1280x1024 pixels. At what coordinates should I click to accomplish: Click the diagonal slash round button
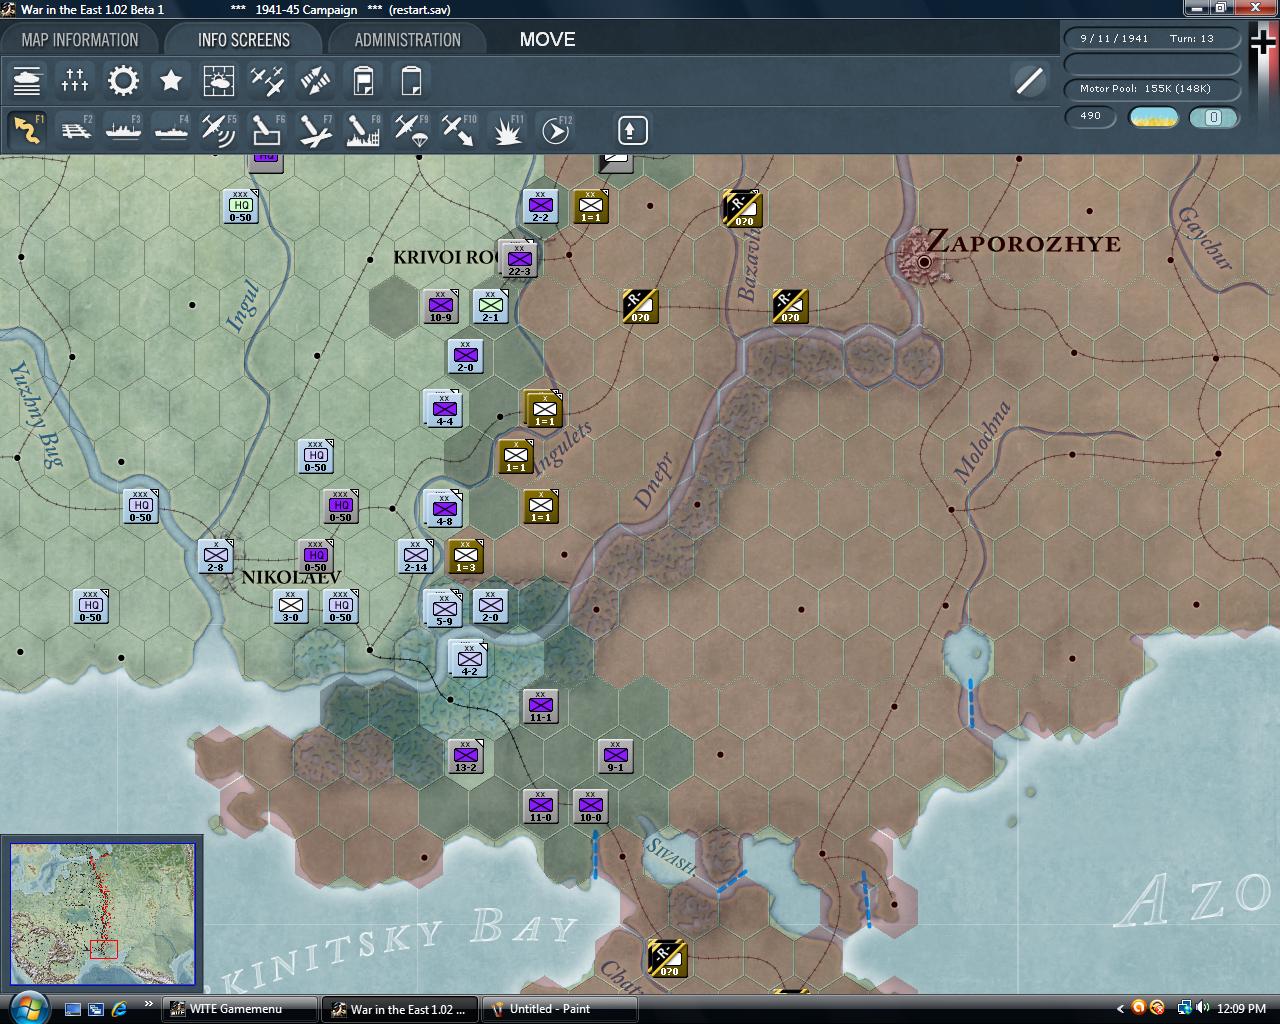point(1029,81)
